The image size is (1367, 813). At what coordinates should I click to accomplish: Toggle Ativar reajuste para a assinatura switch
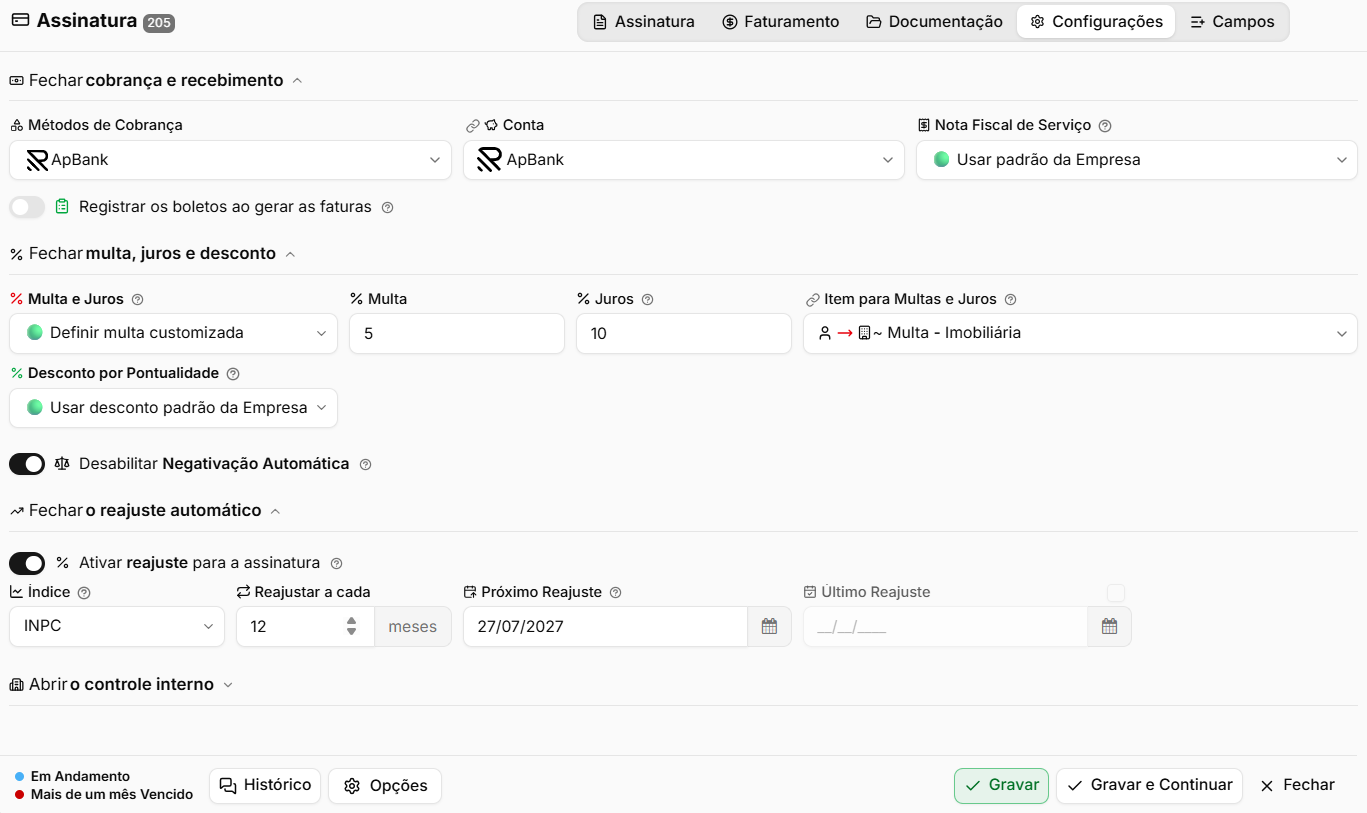coord(27,563)
